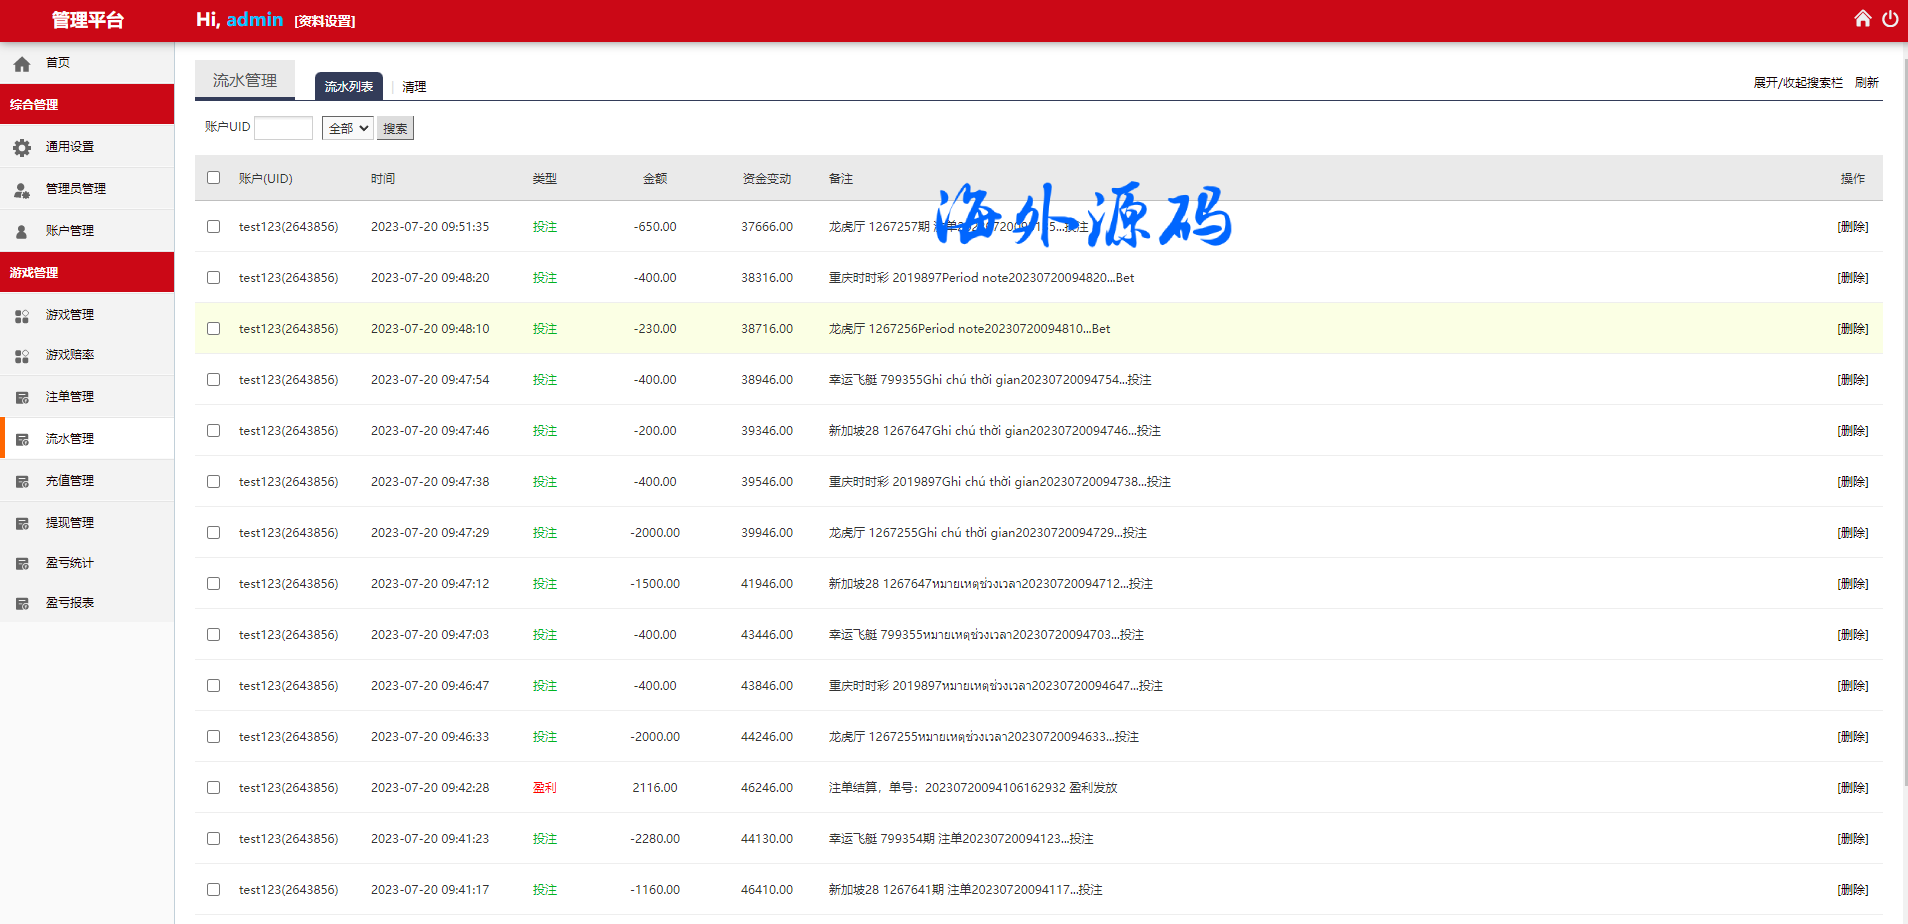The height and width of the screenshot is (924, 1908).
Task: Click the gear icon beside 通用设置
Action: tap(22, 148)
